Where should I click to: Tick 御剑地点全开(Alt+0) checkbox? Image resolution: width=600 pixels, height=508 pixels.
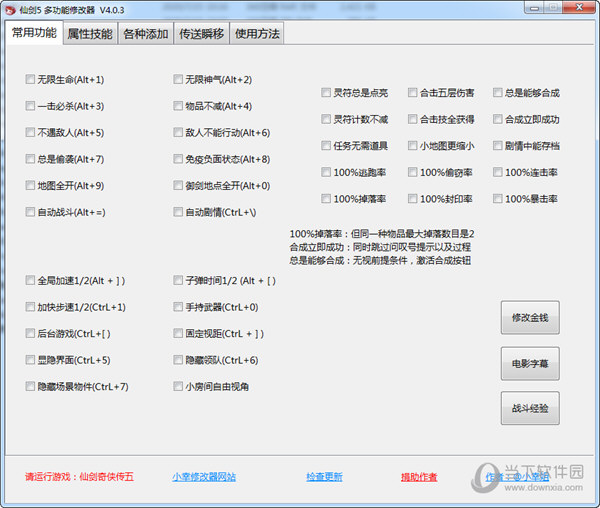pyautogui.click(x=178, y=186)
